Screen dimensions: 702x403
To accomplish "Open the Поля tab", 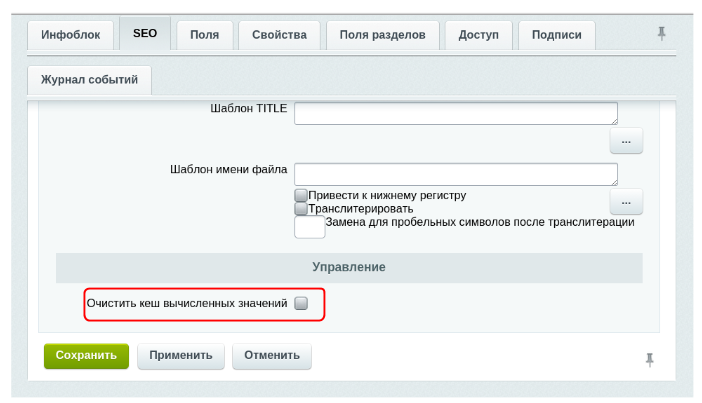I will click(x=205, y=35).
